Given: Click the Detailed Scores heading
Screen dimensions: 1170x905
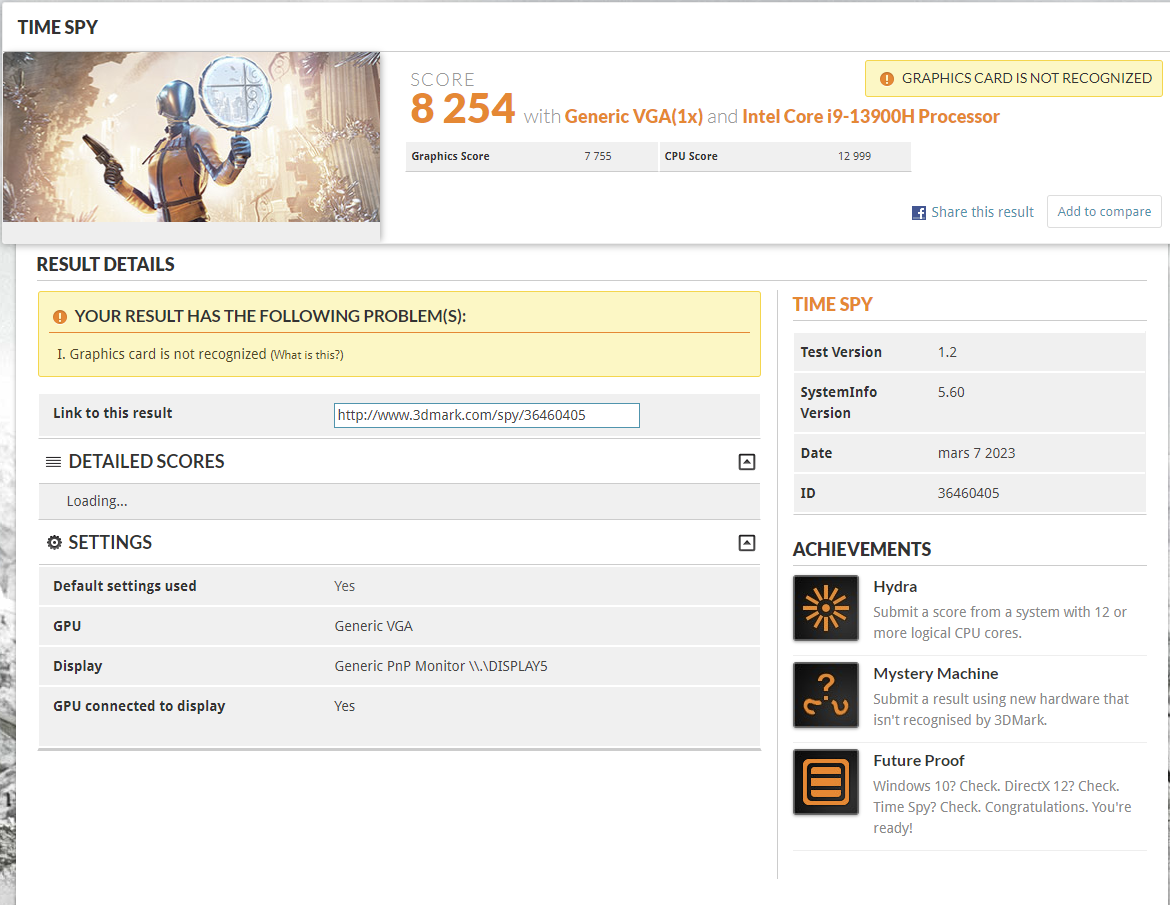Looking at the screenshot, I should tap(146, 462).
